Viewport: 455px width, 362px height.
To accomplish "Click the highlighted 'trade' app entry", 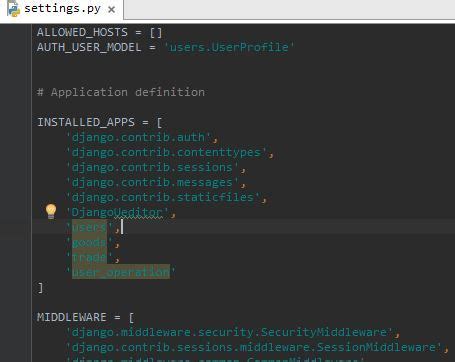I will (89, 257).
